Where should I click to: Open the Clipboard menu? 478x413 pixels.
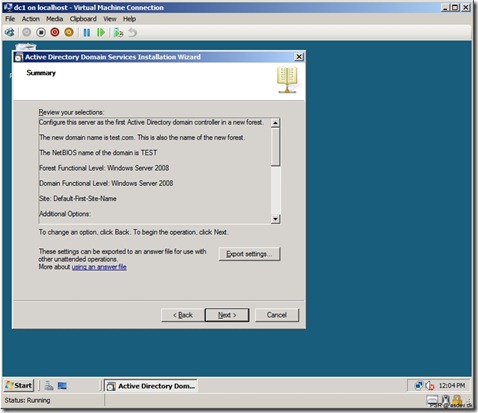coord(83,19)
